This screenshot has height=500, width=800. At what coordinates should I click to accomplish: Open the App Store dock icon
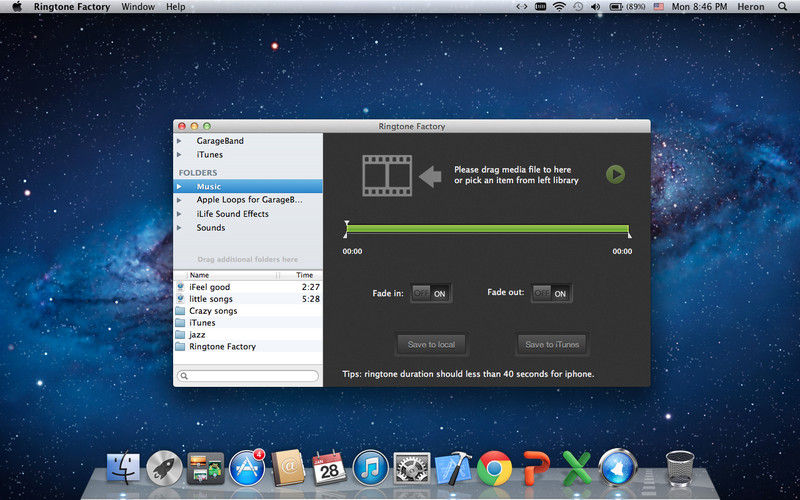246,467
